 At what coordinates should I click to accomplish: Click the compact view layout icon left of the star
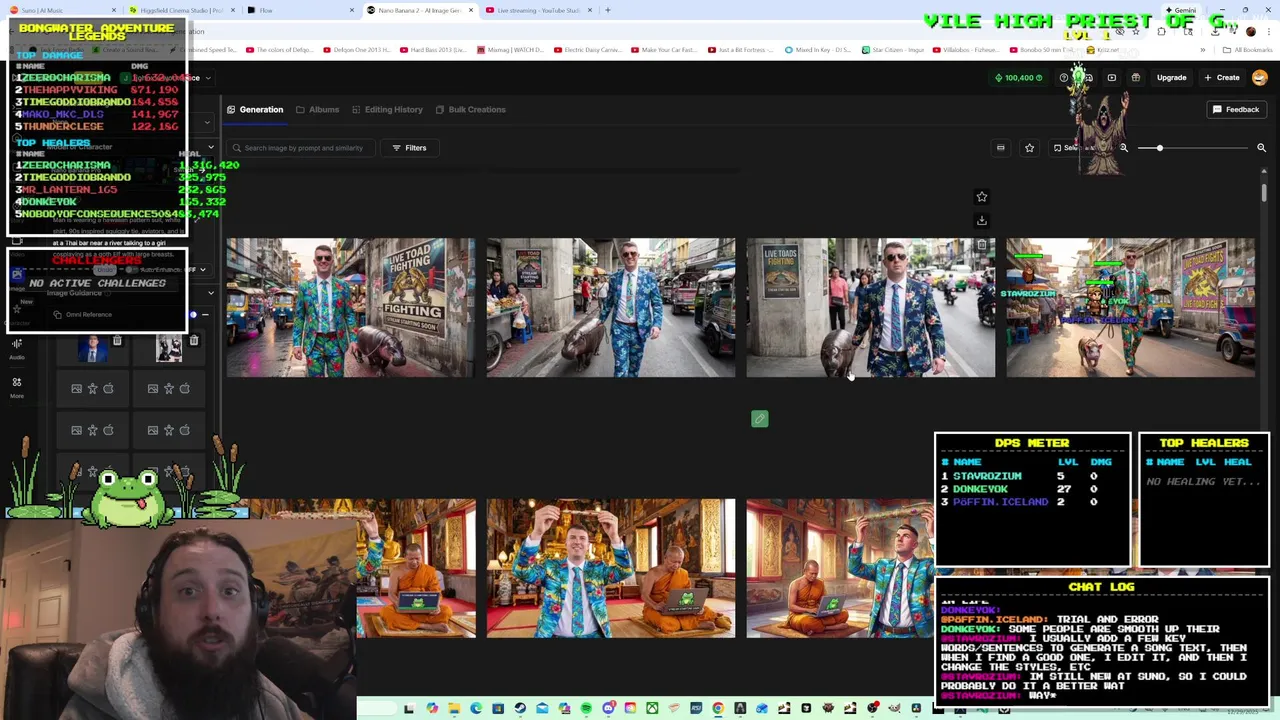(x=1000, y=148)
